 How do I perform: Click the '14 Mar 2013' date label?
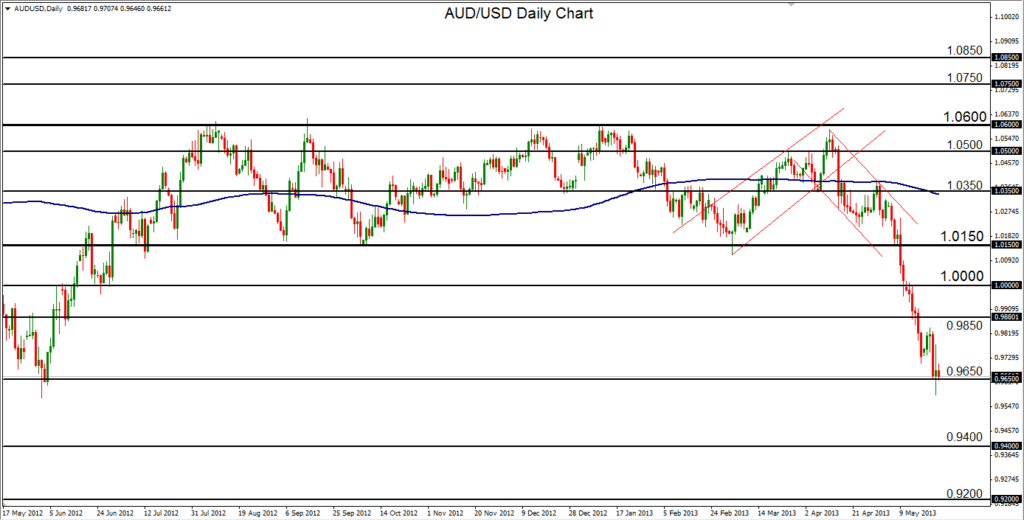click(x=777, y=514)
